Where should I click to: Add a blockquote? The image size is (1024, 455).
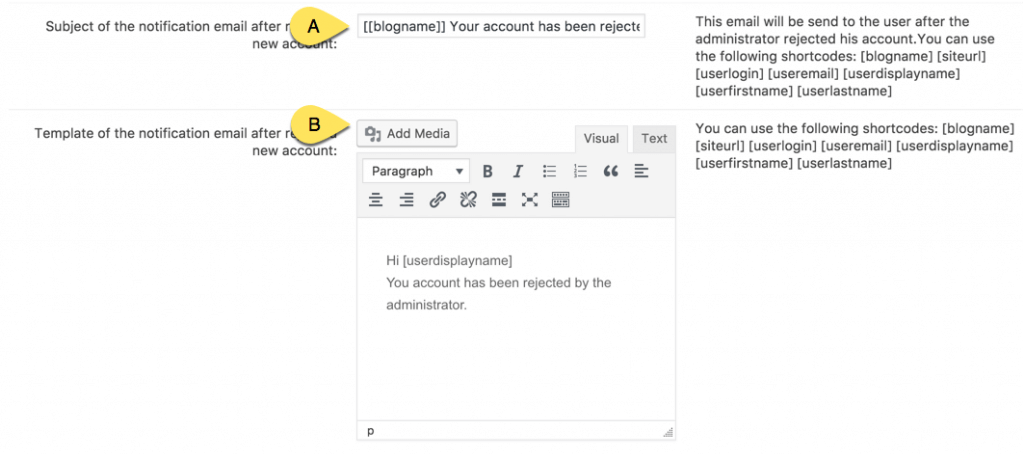tap(611, 171)
